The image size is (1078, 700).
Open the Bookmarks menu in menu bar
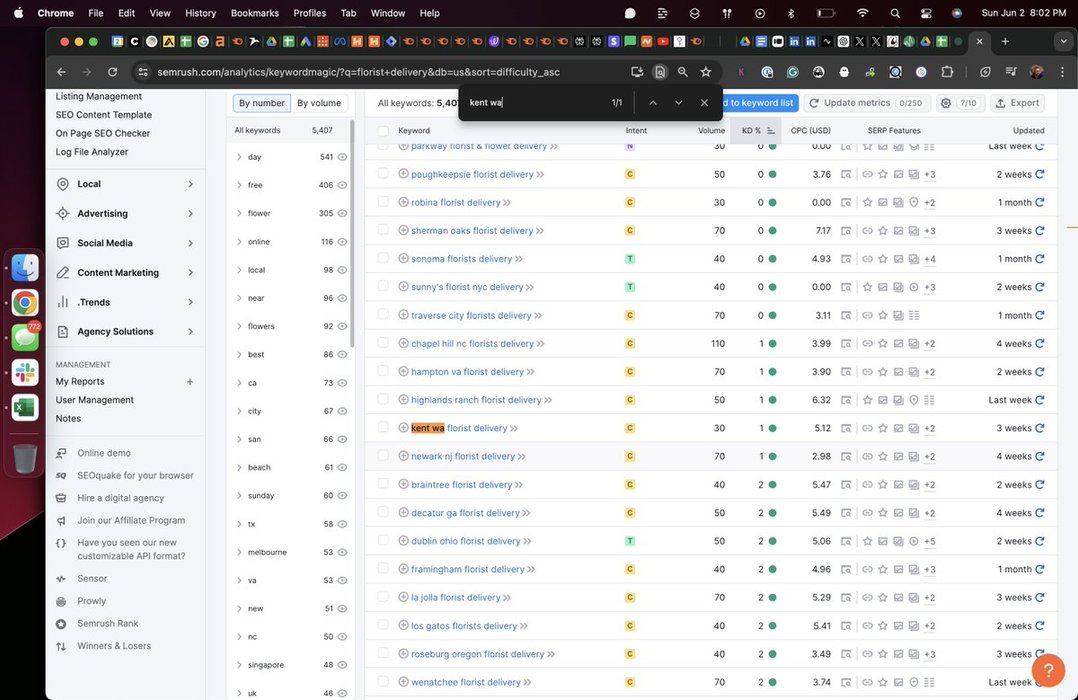pyautogui.click(x=254, y=13)
